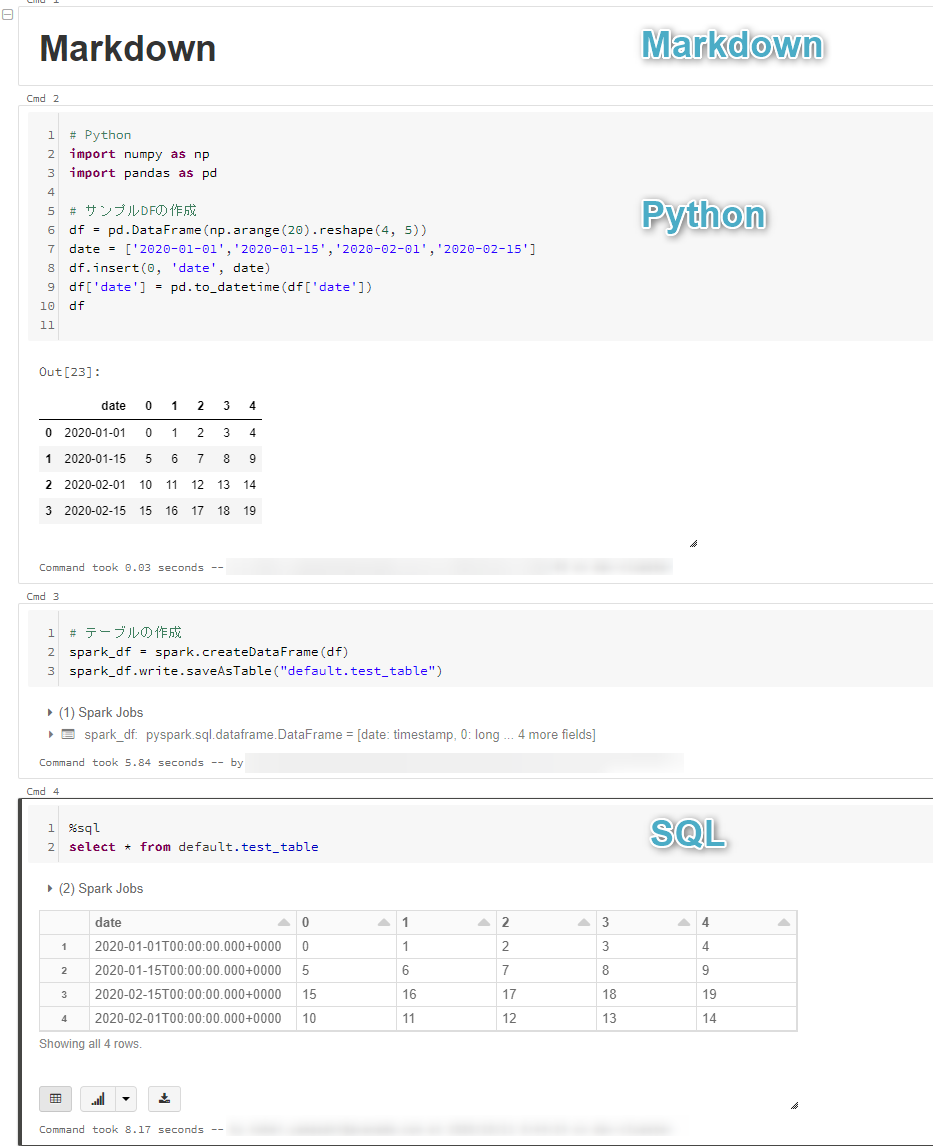
Task: Collapse the Markdown cell with minus icon
Action: pyautogui.click(x=8, y=15)
